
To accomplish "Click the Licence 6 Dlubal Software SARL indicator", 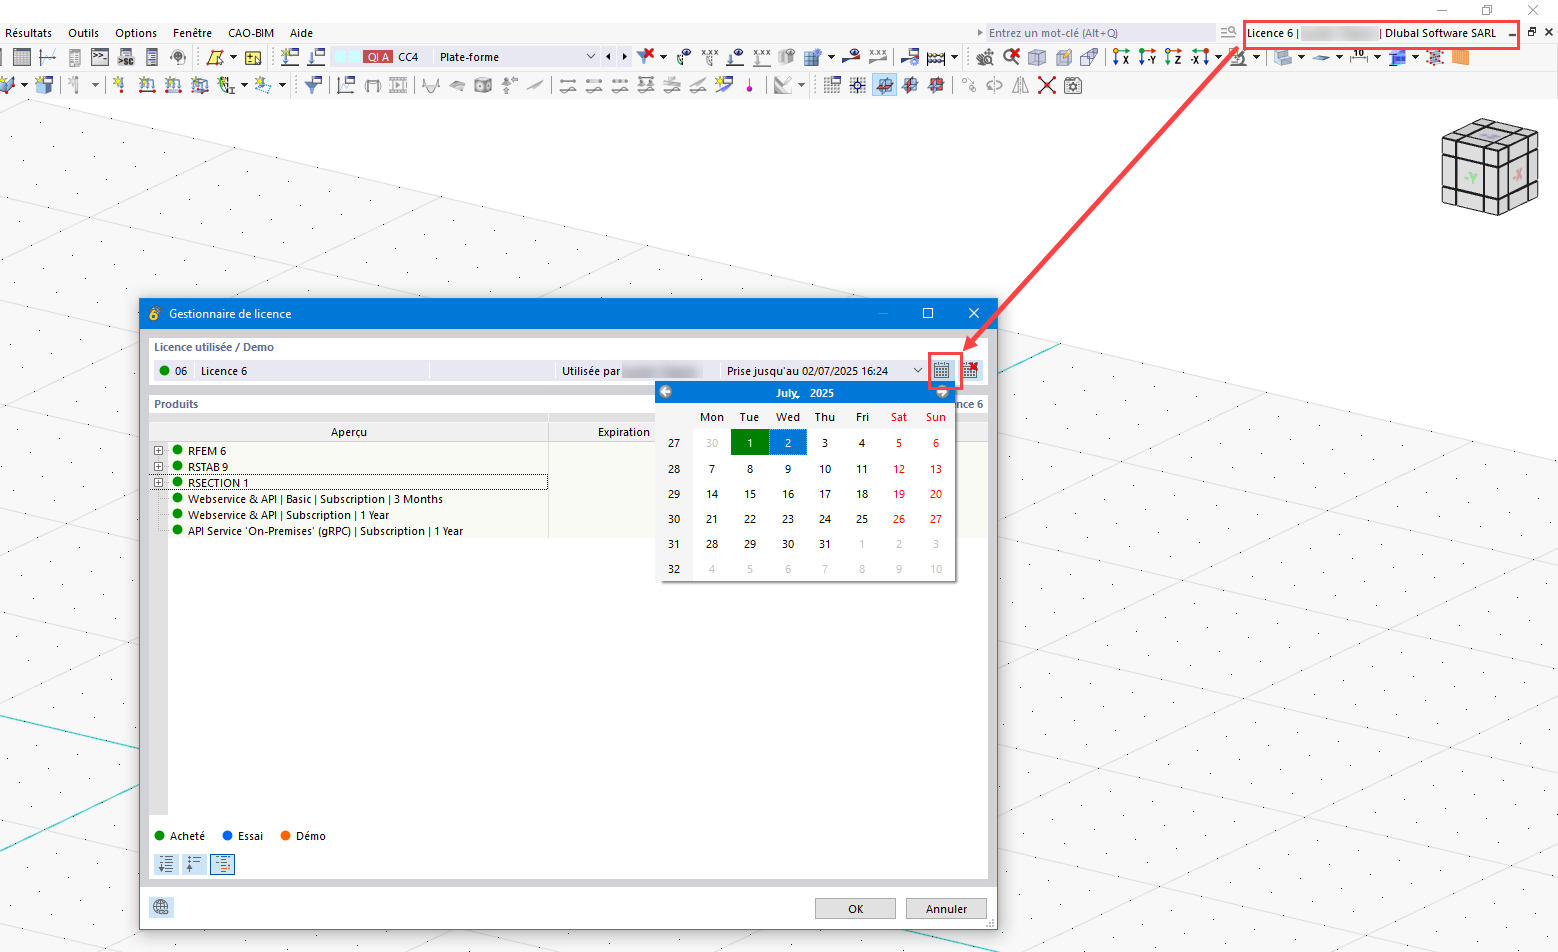I will click(1381, 33).
